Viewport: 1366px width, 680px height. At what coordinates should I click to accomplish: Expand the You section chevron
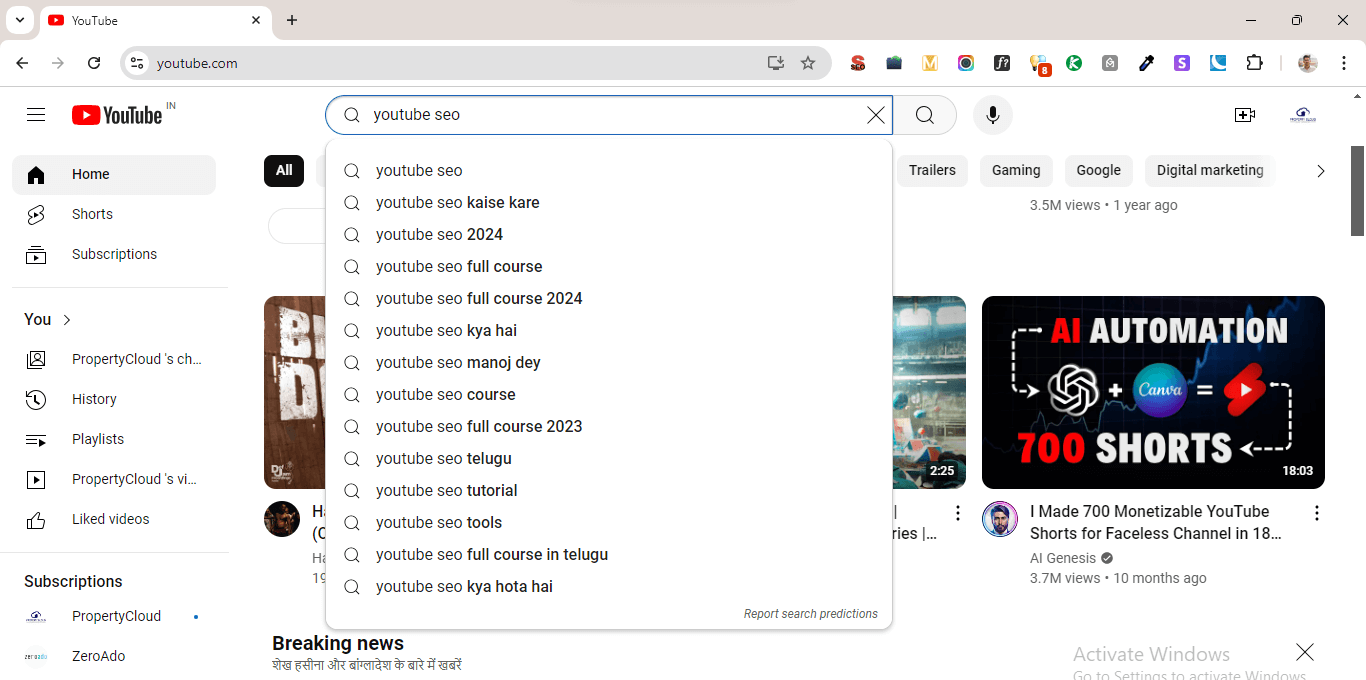(x=67, y=320)
